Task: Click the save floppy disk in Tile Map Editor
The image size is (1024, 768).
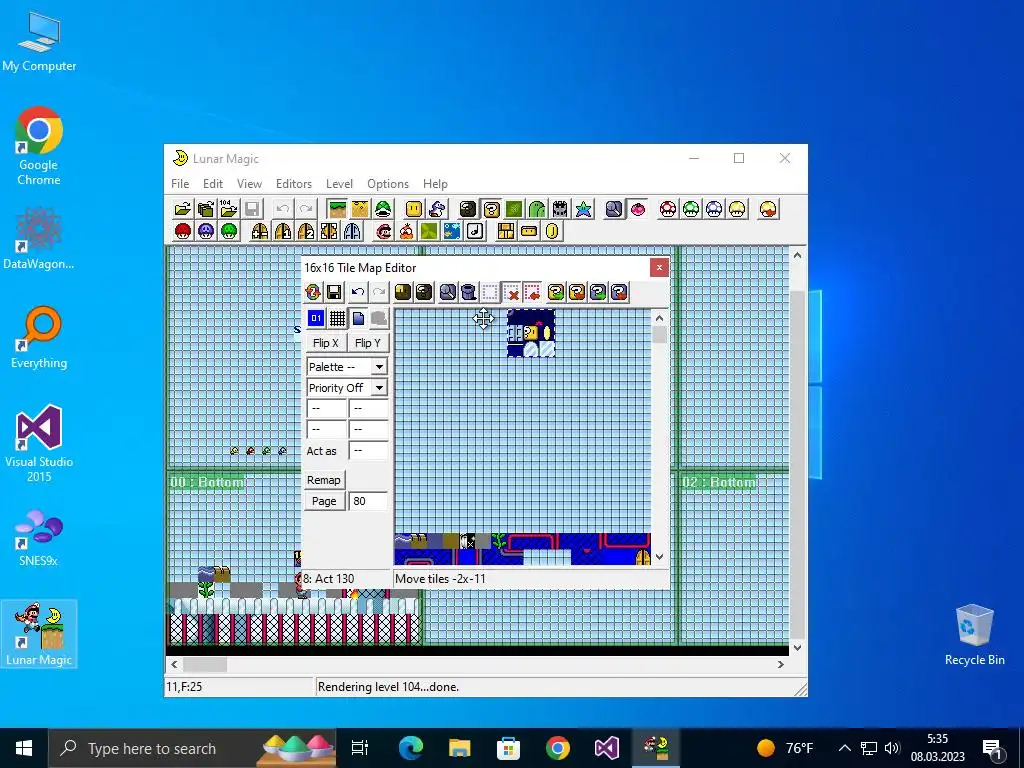Action: point(334,292)
